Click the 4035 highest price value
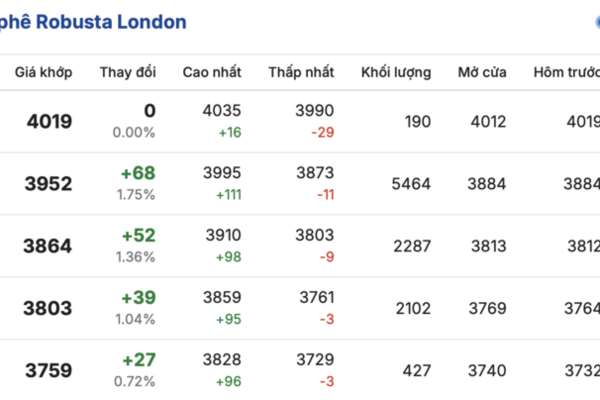 point(222,111)
